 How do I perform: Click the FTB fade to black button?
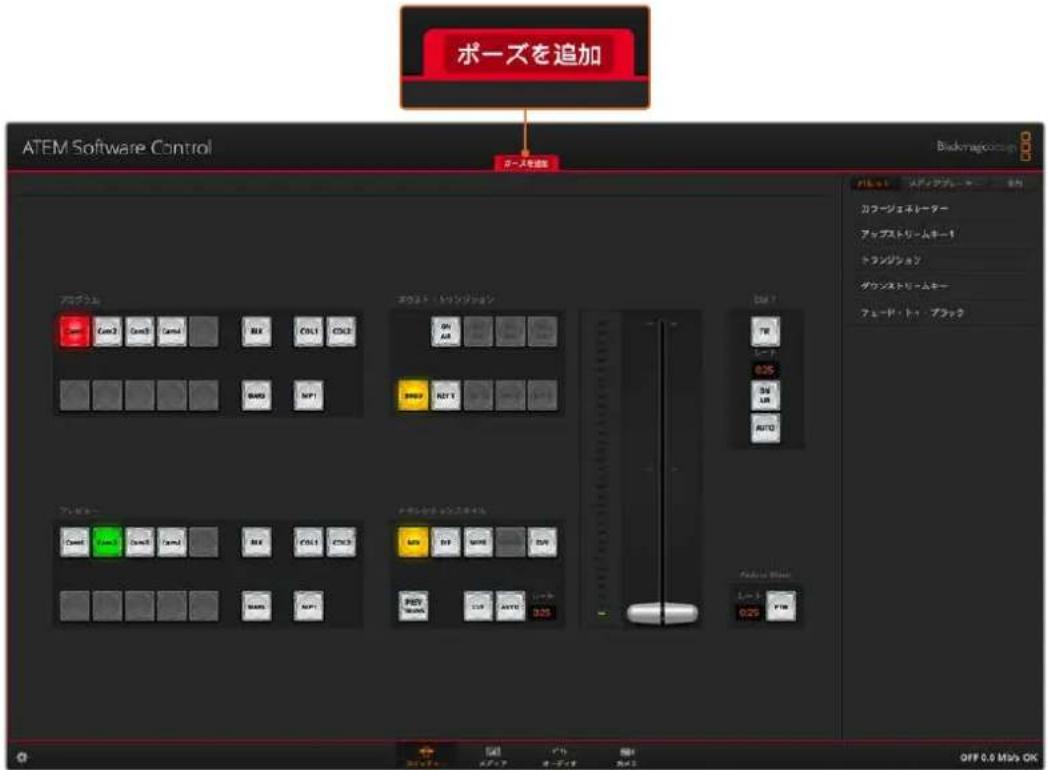pyautogui.click(x=781, y=606)
